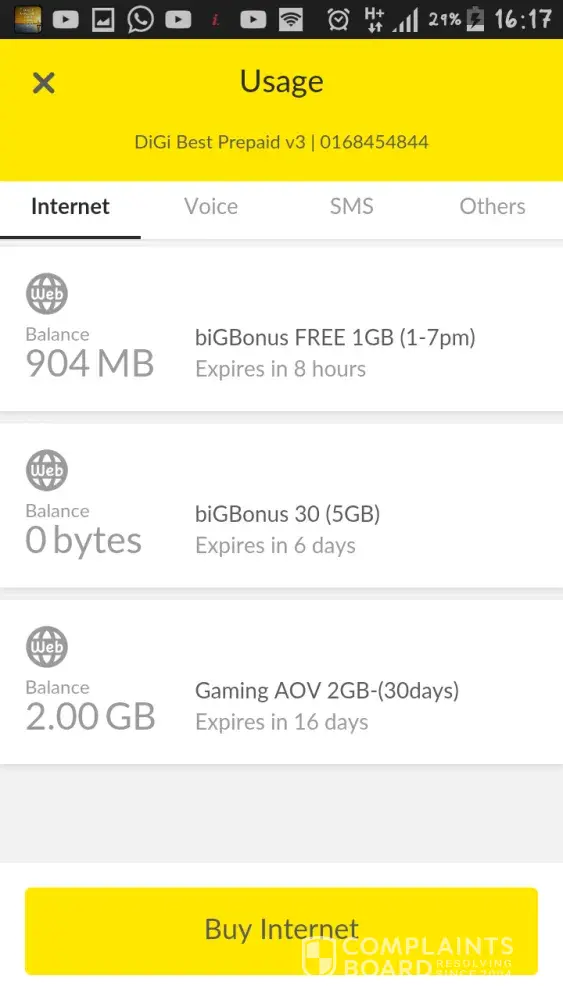Tap DiGi Best Prepaid v3 account number
Image resolution: width=563 pixels, height=1000 pixels.
pos(374,142)
